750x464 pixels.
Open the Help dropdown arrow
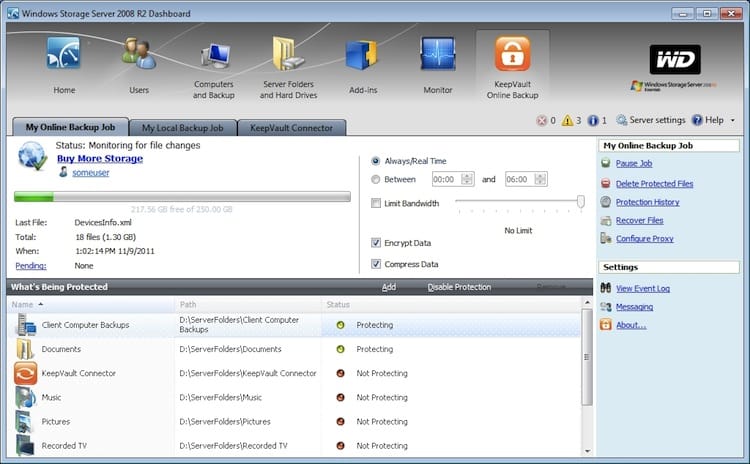coord(732,121)
